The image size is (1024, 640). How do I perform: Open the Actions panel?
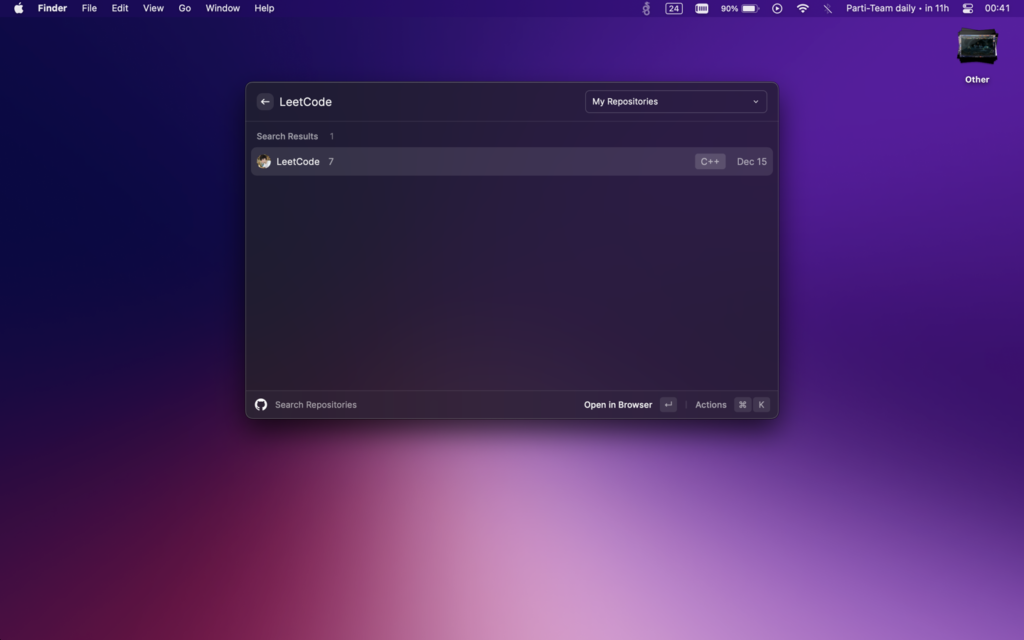coord(711,405)
